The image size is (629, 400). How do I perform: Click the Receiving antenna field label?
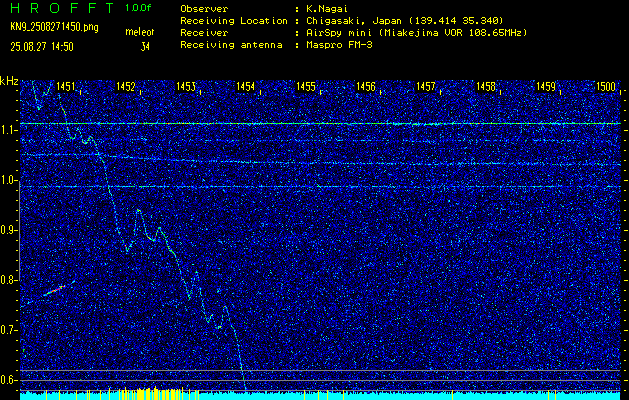(231, 45)
